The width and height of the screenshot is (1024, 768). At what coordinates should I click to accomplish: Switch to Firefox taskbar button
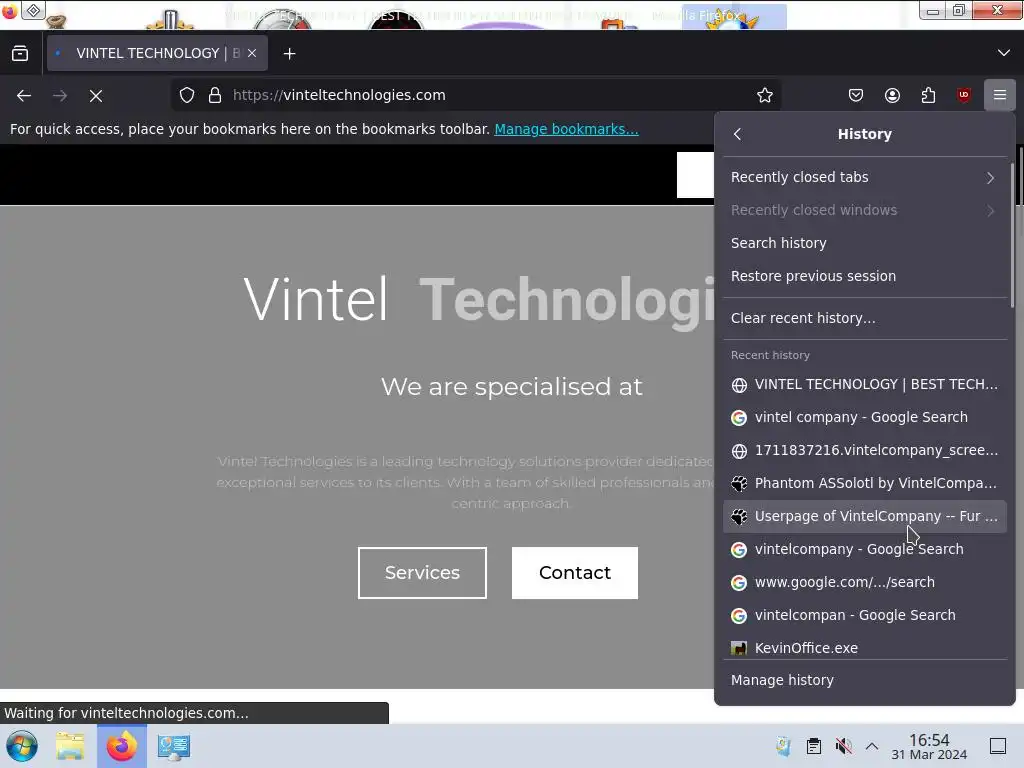(122, 746)
